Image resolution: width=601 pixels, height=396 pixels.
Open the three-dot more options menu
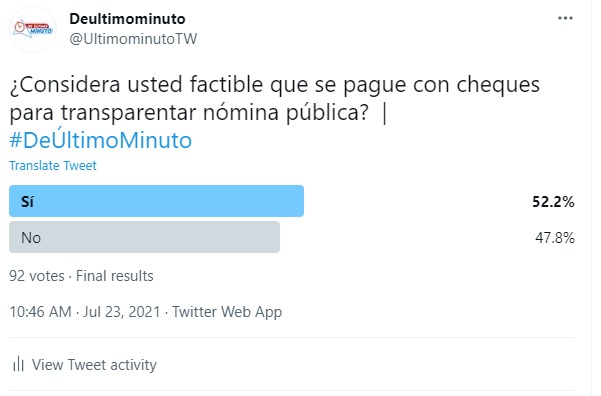[565, 18]
